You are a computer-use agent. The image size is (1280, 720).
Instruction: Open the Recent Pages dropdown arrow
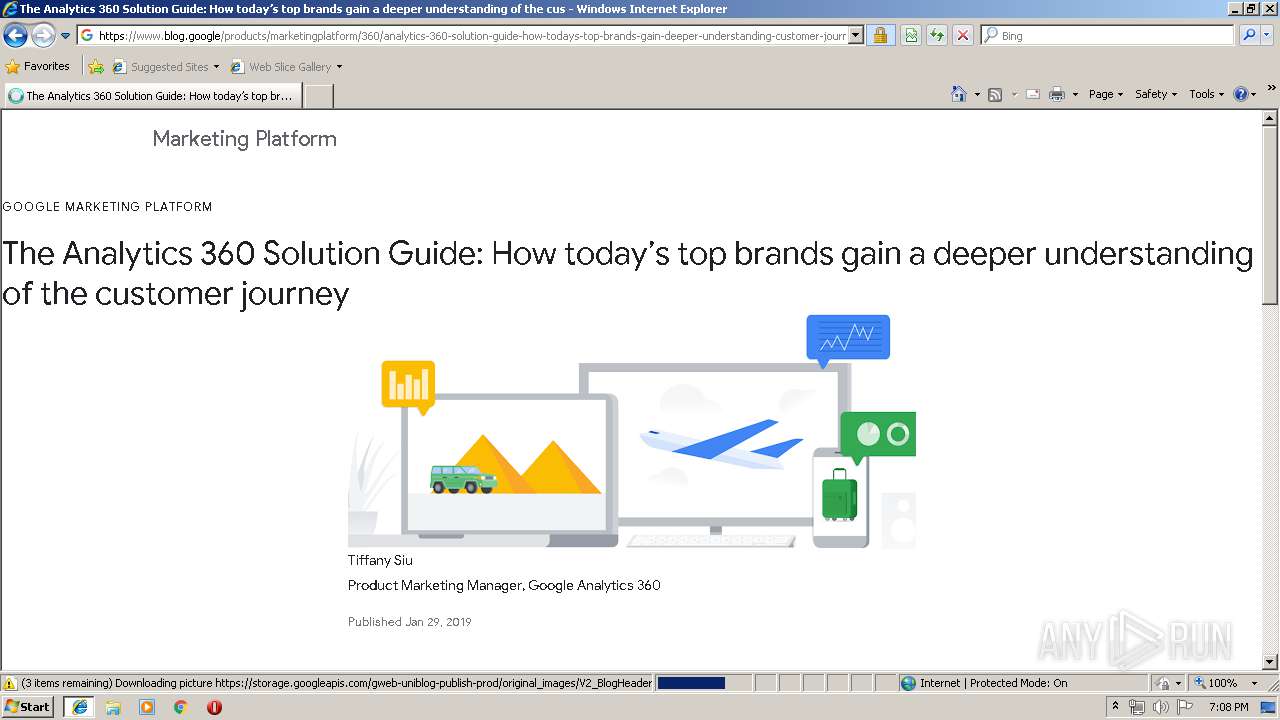[x=66, y=36]
